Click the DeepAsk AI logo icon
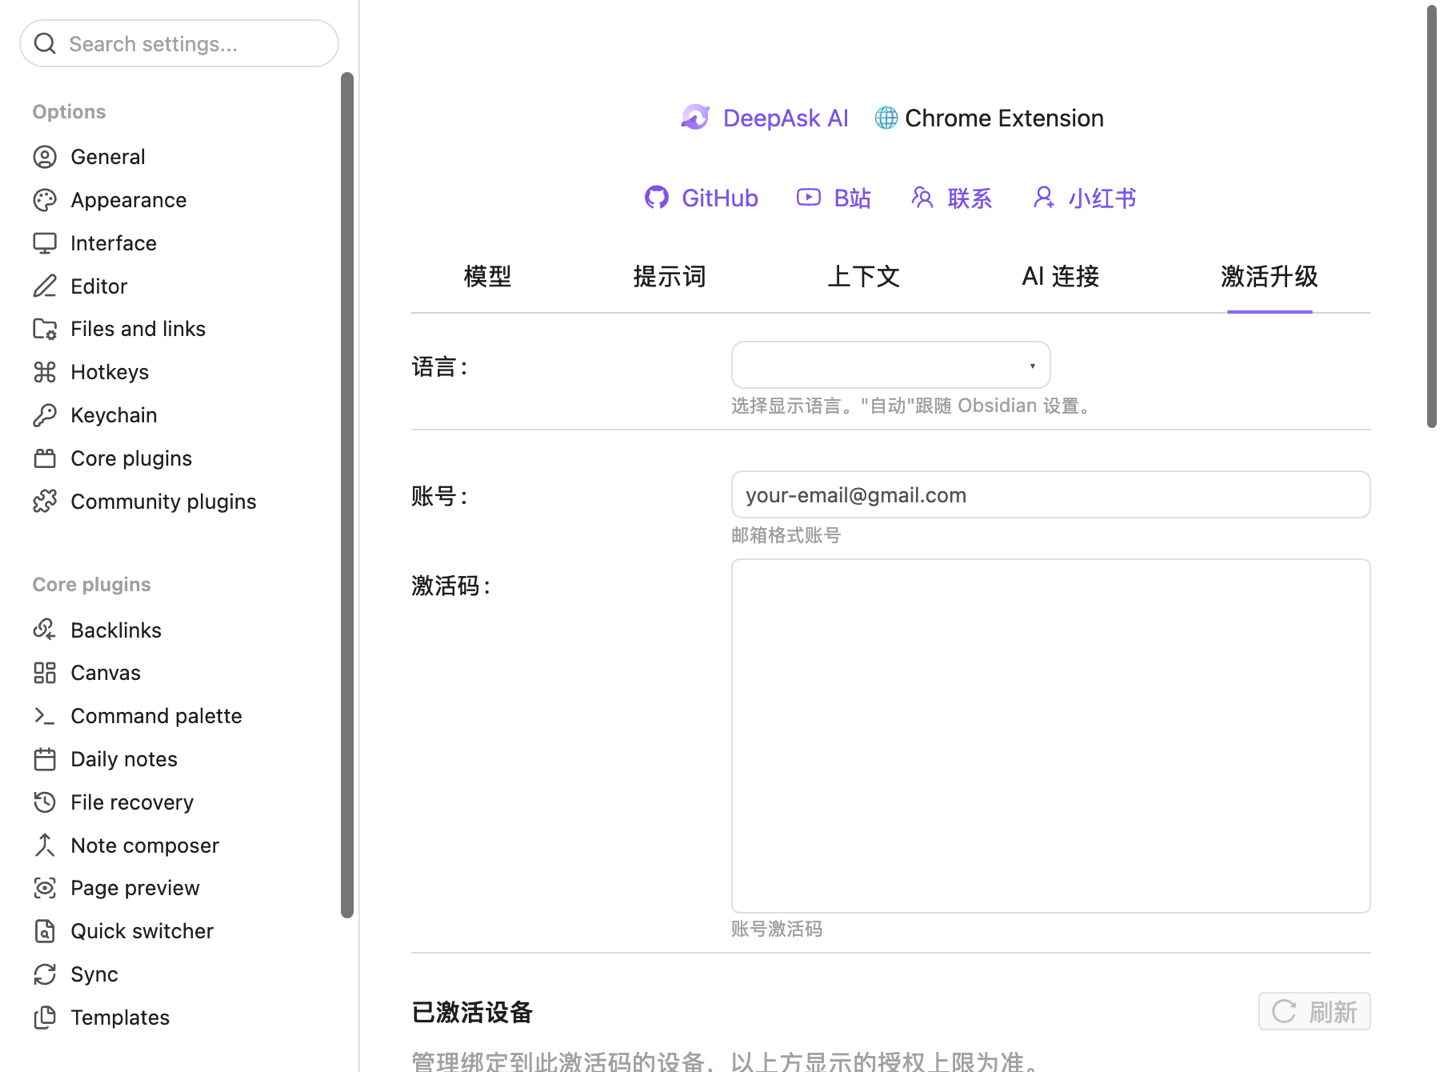The height and width of the screenshot is (1072, 1440). 696,118
